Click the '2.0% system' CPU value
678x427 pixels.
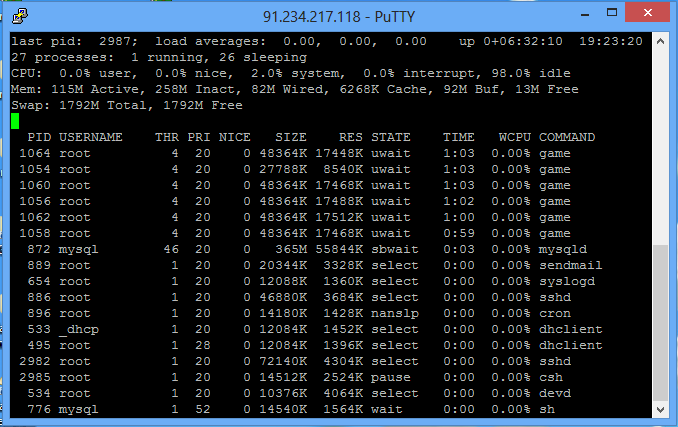[x=298, y=73]
